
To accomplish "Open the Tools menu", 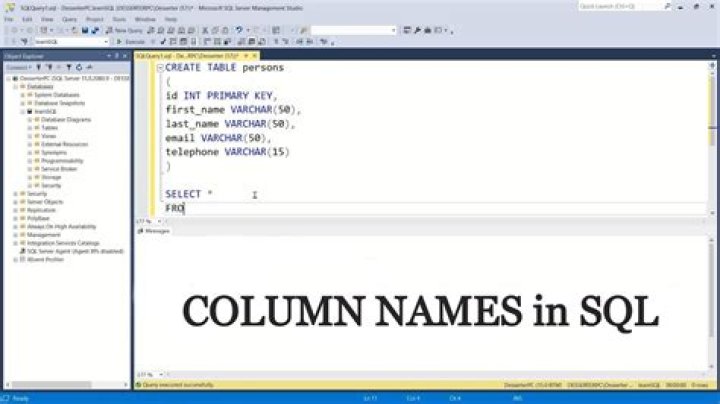I will coord(118,18).
